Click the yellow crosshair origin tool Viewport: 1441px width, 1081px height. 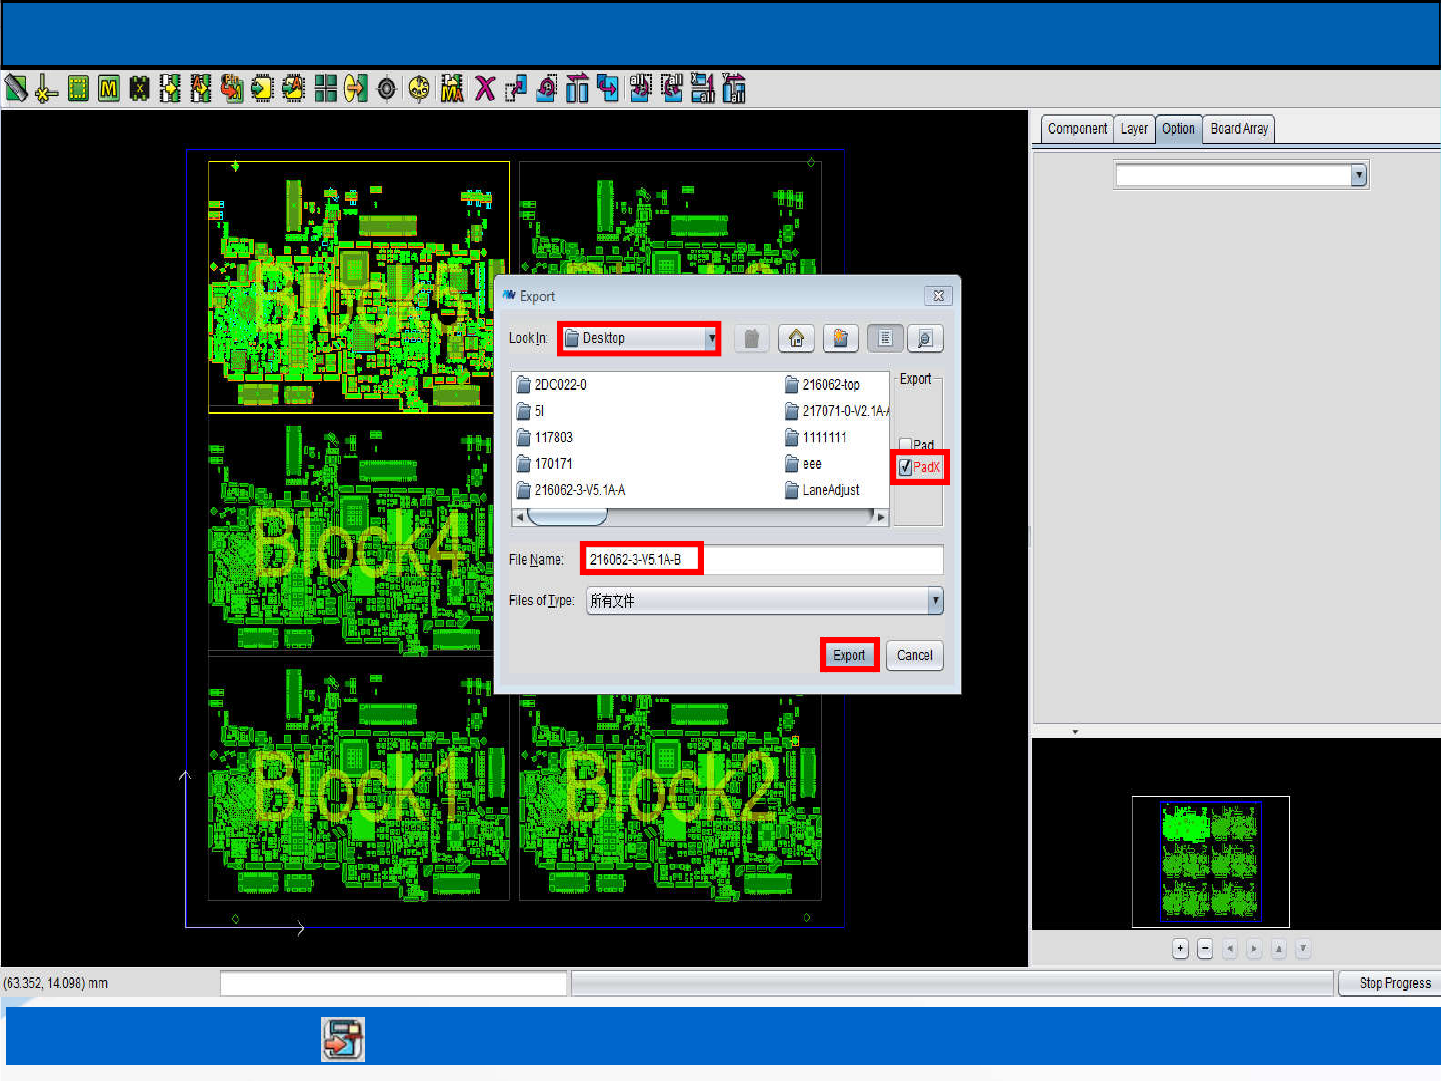(x=46, y=89)
